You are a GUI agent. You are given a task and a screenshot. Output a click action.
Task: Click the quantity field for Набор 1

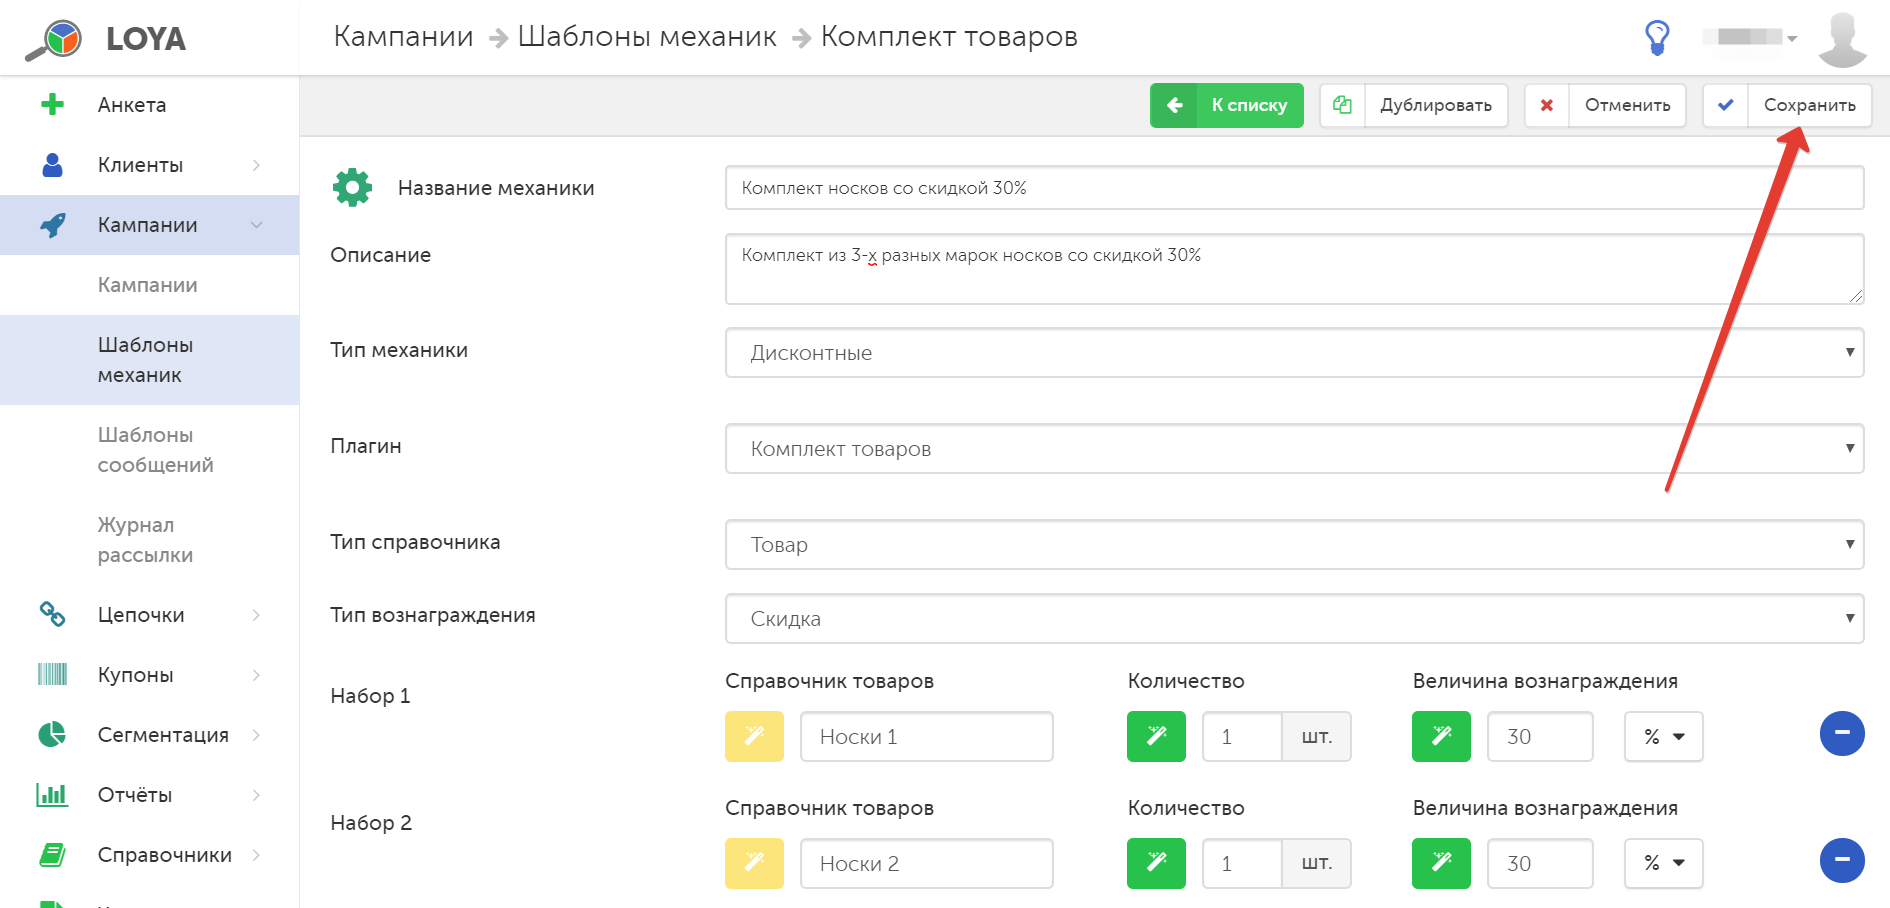[x=1242, y=736]
